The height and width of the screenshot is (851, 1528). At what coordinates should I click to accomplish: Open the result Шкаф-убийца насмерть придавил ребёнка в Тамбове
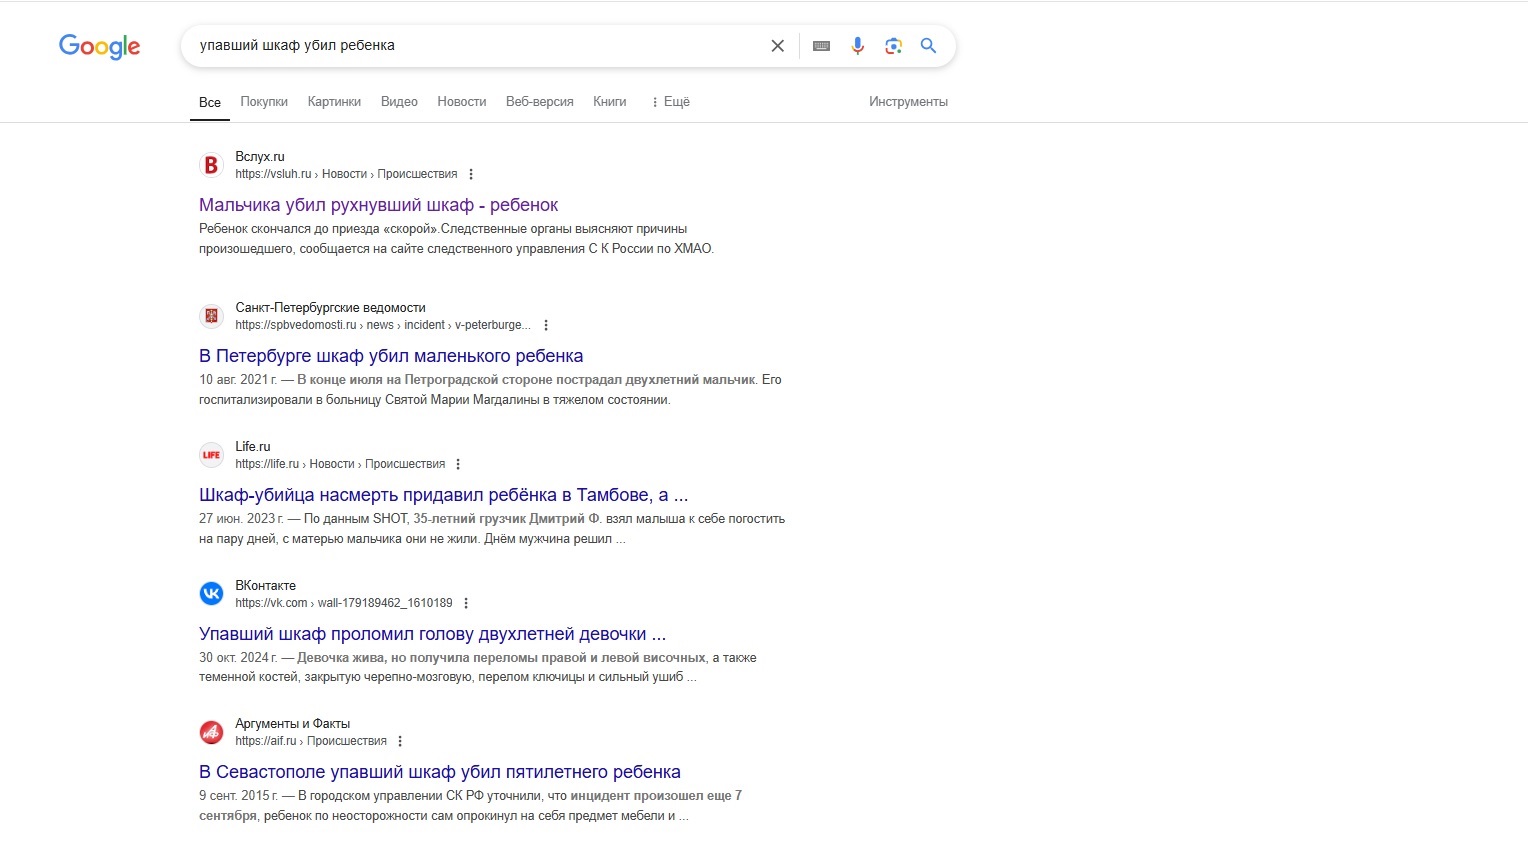(x=443, y=495)
